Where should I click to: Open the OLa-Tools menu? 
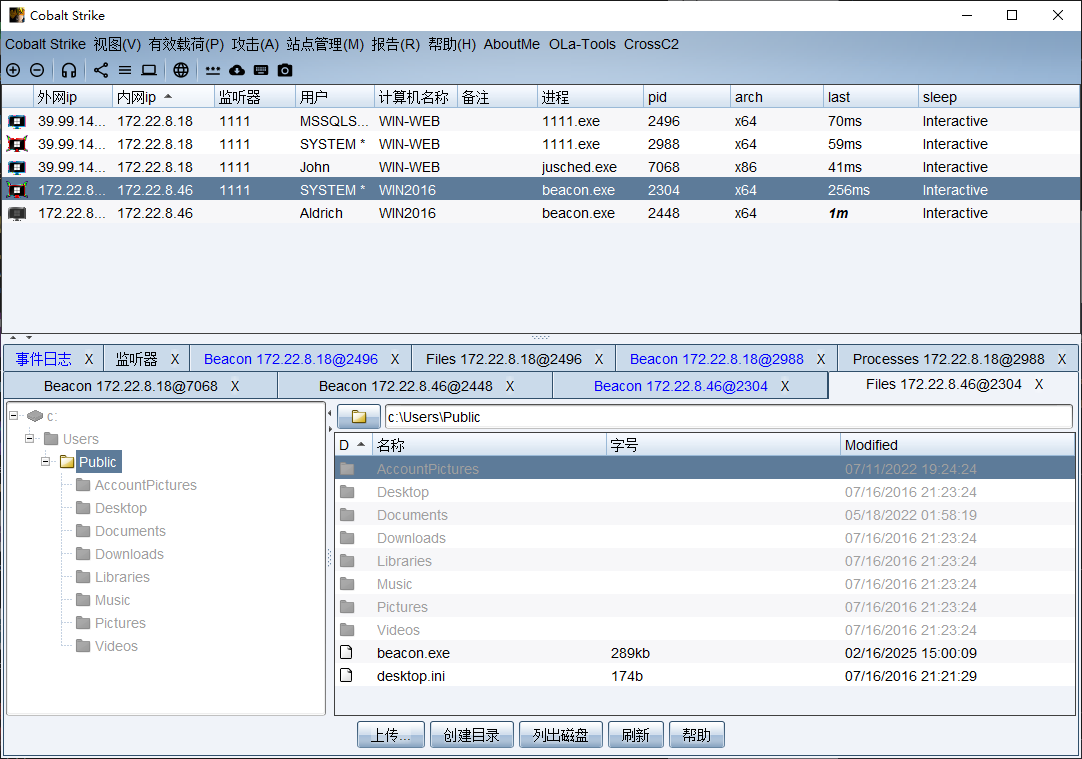pos(582,44)
